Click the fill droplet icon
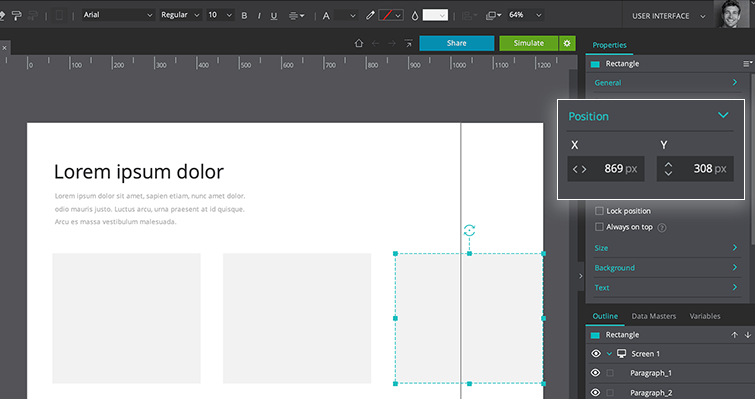This screenshot has width=755, height=399. click(415, 15)
